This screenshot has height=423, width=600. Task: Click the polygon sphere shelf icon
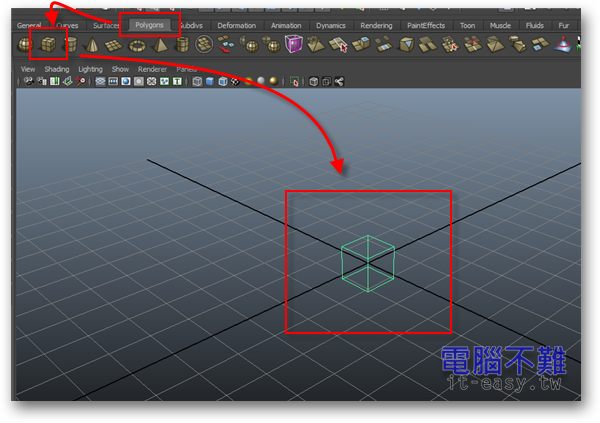(x=23, y=44)
